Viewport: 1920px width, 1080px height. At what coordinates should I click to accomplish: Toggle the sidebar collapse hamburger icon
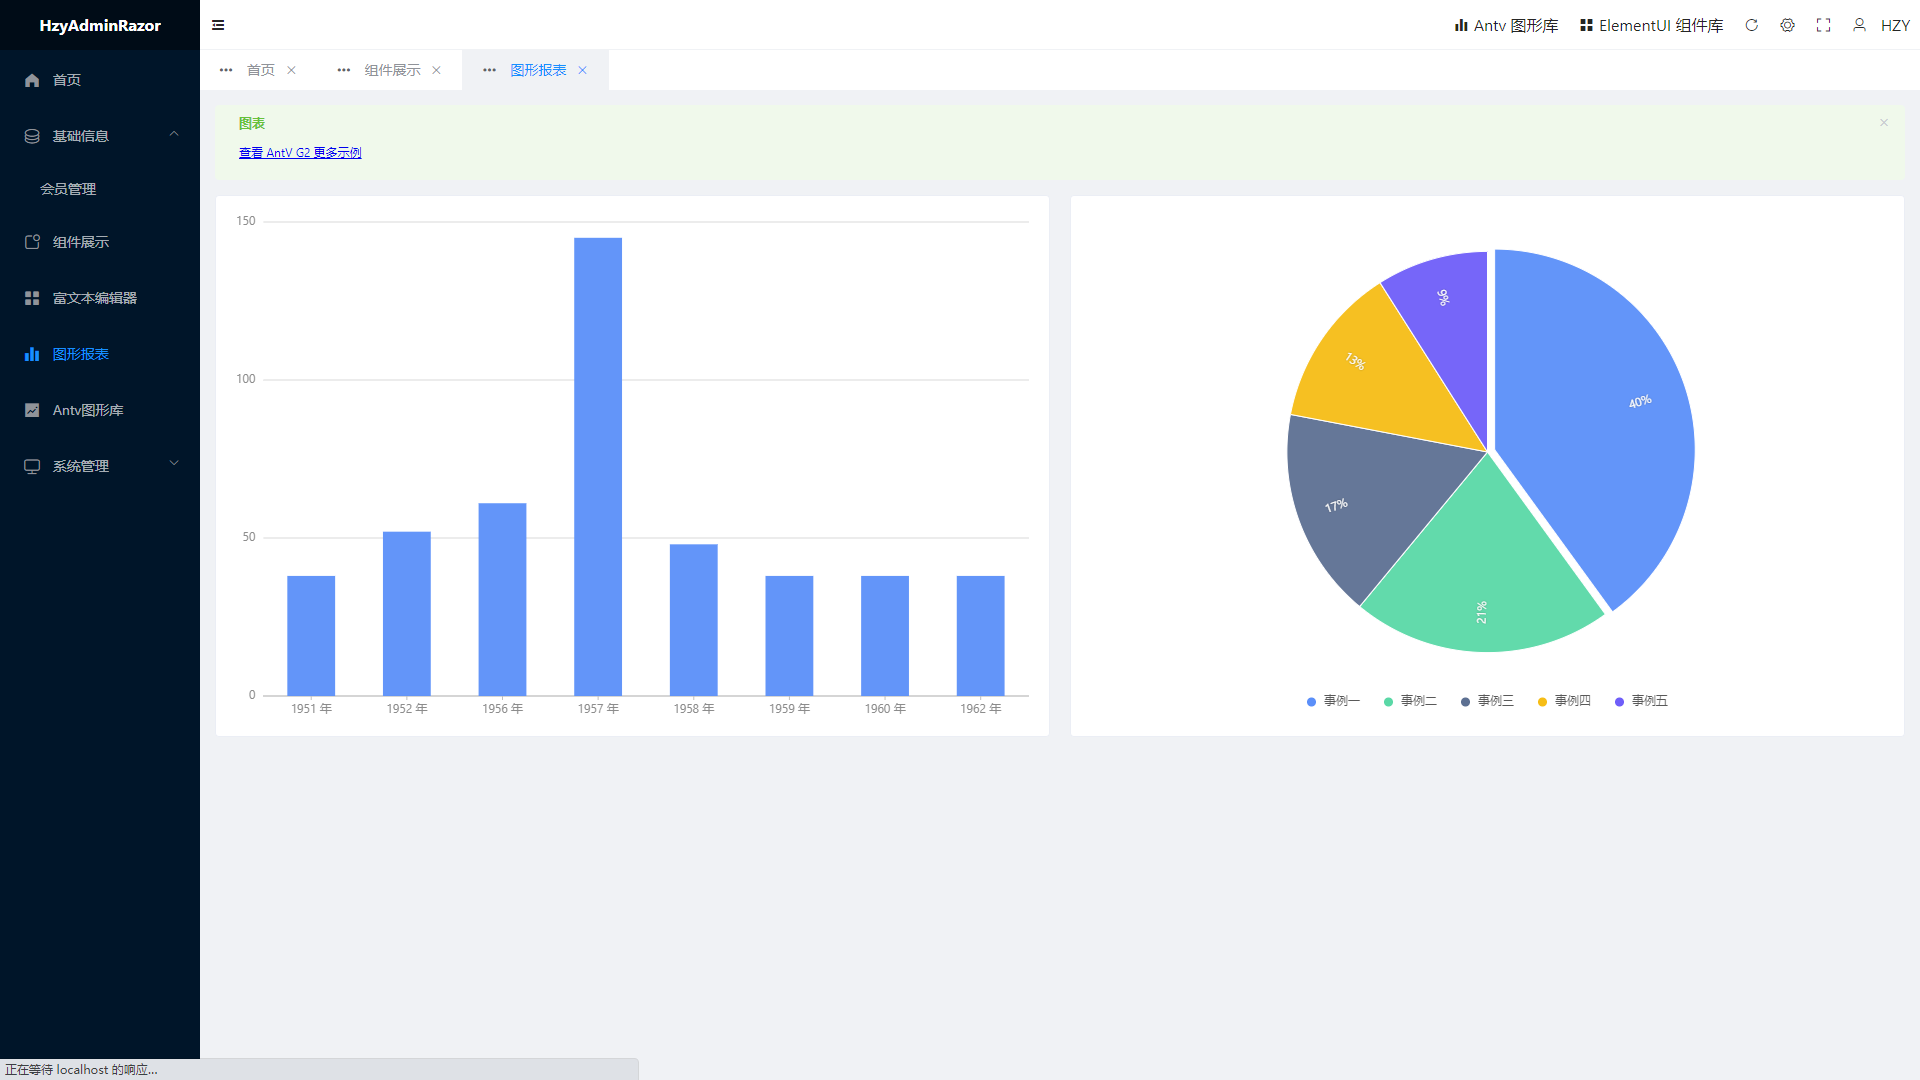click(x=218, y=25)
